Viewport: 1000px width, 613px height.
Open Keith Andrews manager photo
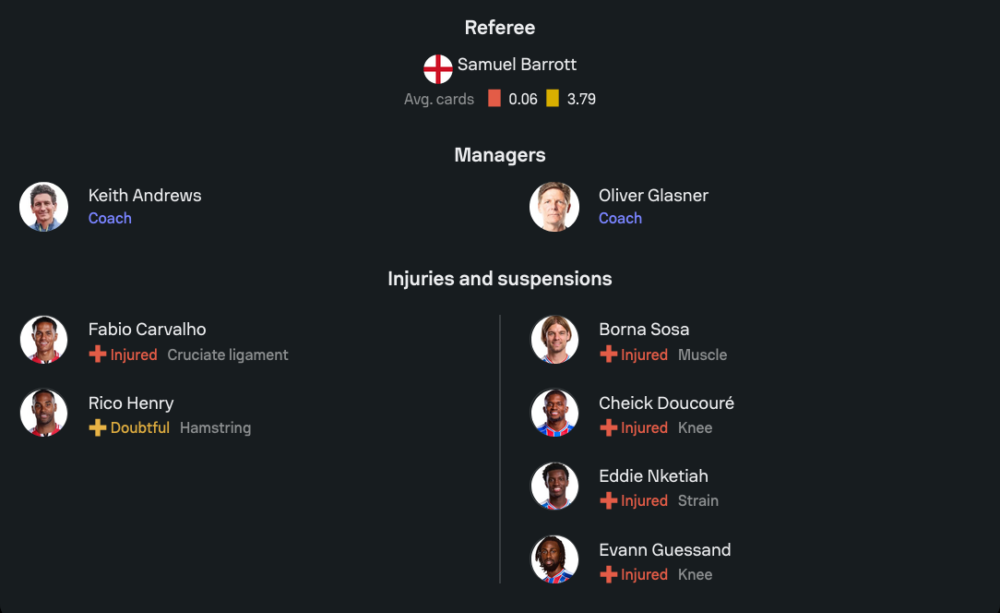click(x=44, y=207)
